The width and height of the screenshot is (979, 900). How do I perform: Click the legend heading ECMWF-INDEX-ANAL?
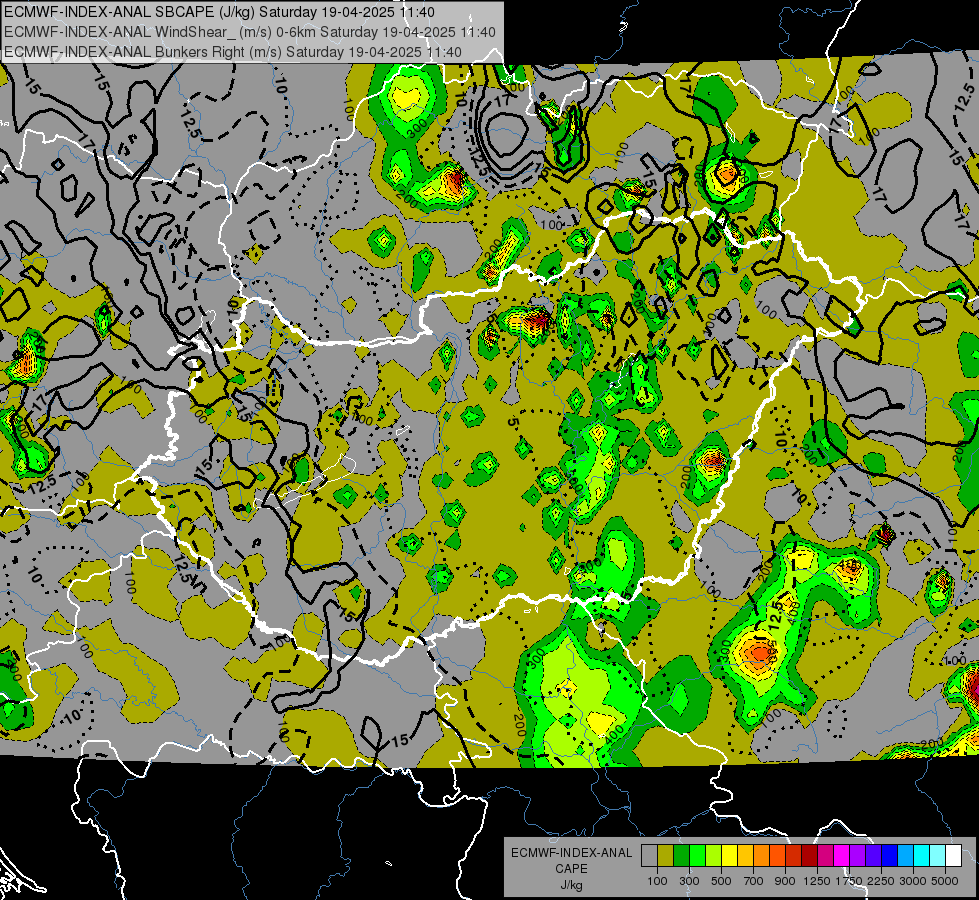571,853
